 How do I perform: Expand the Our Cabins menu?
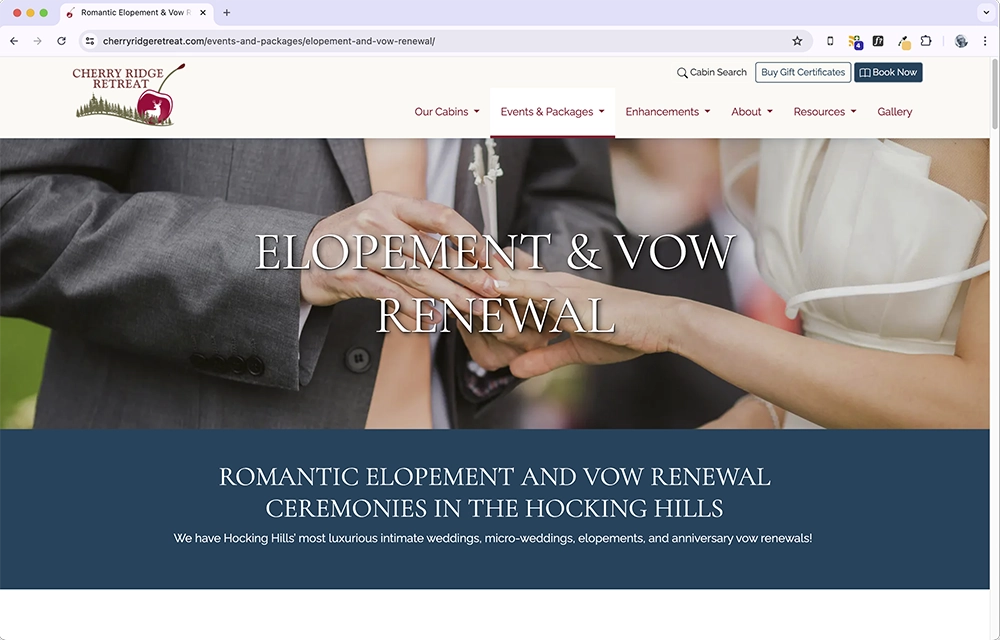point(446,112)
